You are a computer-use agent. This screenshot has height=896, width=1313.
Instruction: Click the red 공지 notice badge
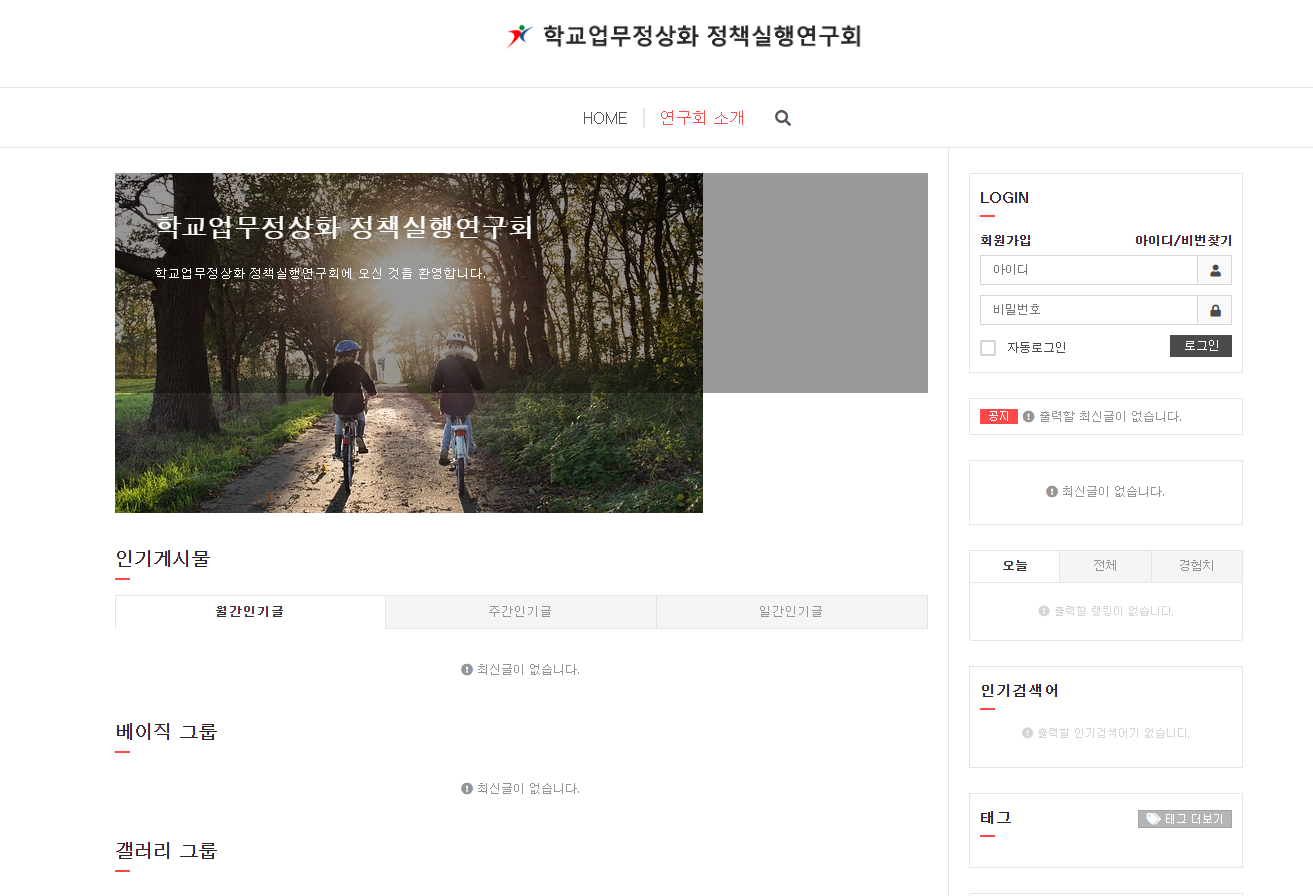click(998, 417)
